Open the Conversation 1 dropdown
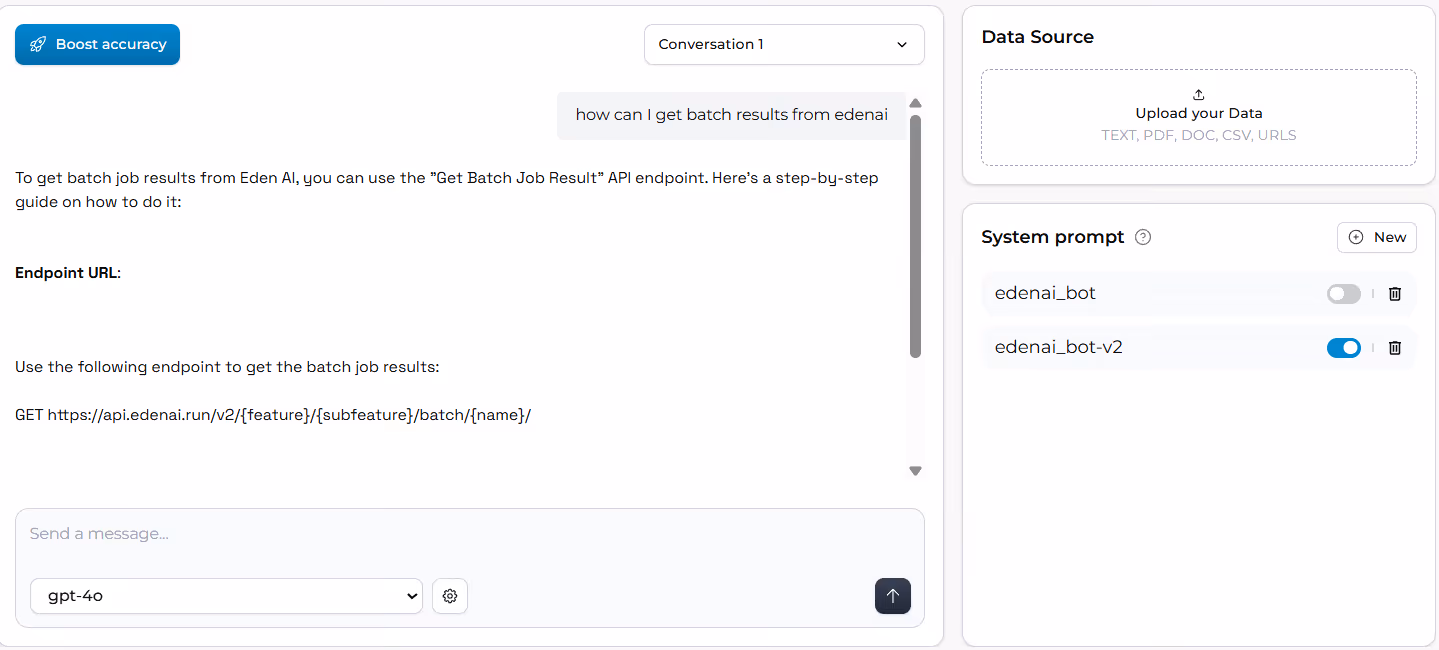Viewport: 1439px width, 650px height. pyautogui.click(x=784, y=45)
